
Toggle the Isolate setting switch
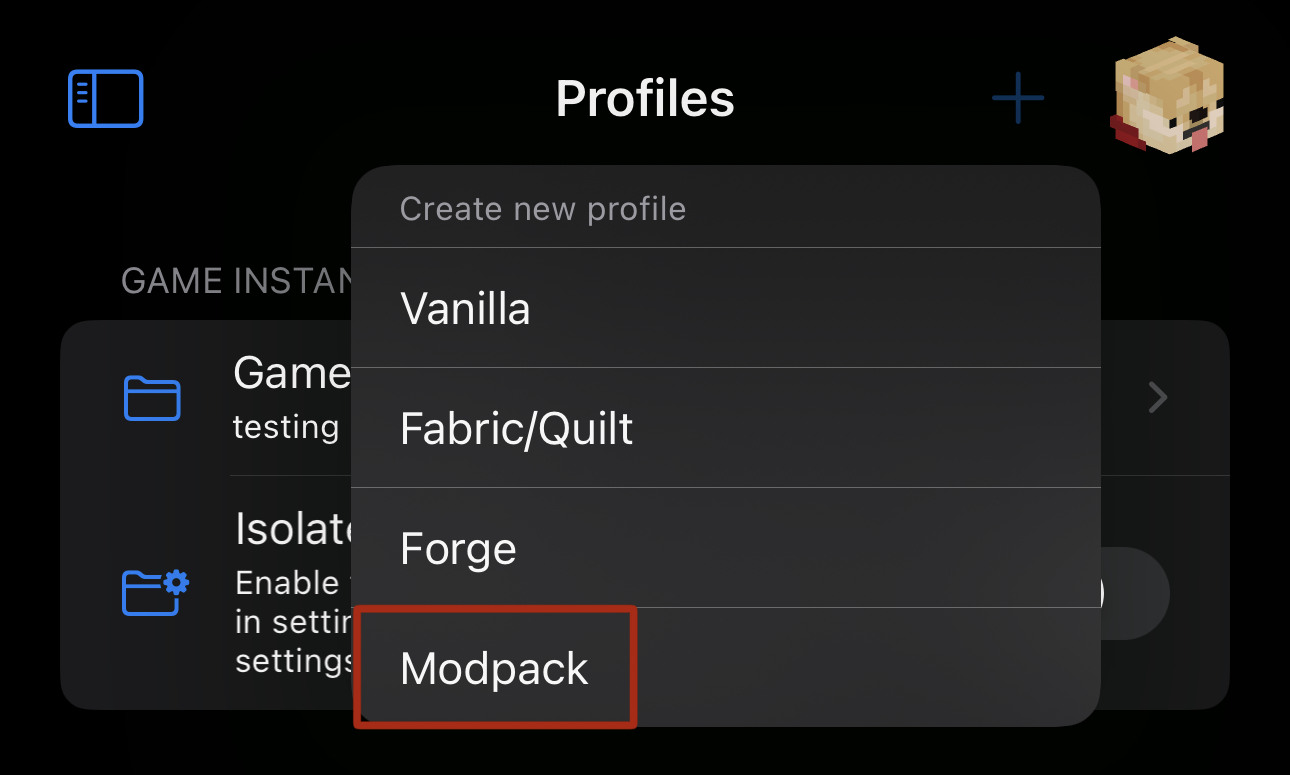[1135, 593]
